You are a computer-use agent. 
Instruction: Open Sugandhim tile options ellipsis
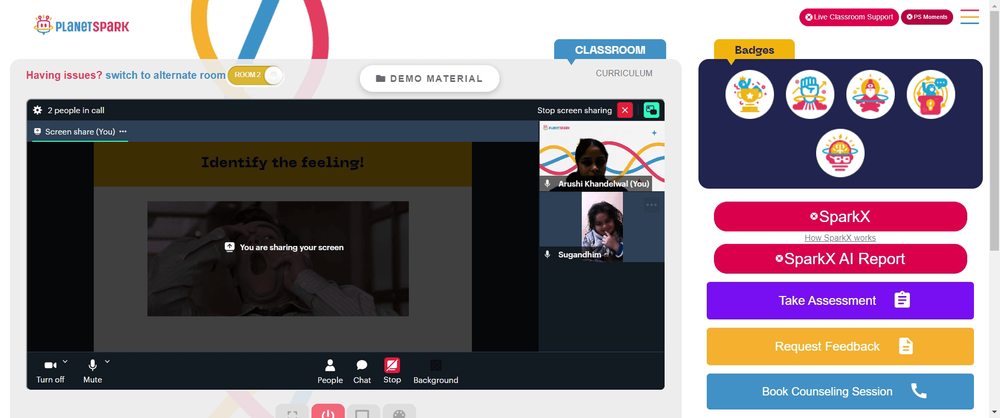pos(651,205)
